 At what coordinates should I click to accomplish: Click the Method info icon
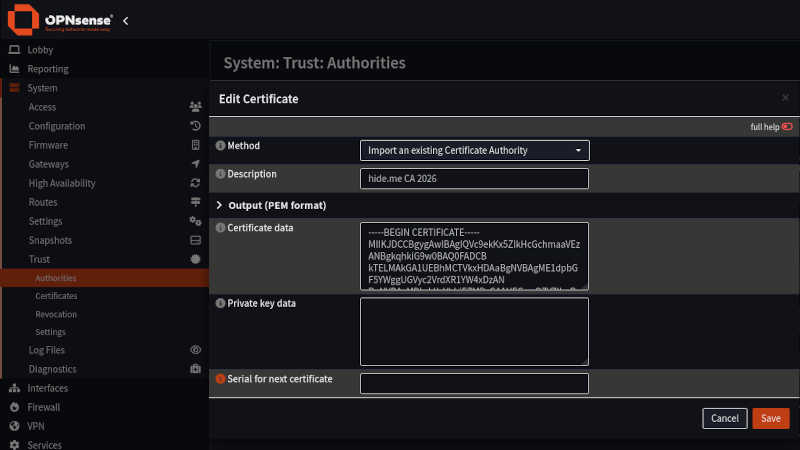220,146
